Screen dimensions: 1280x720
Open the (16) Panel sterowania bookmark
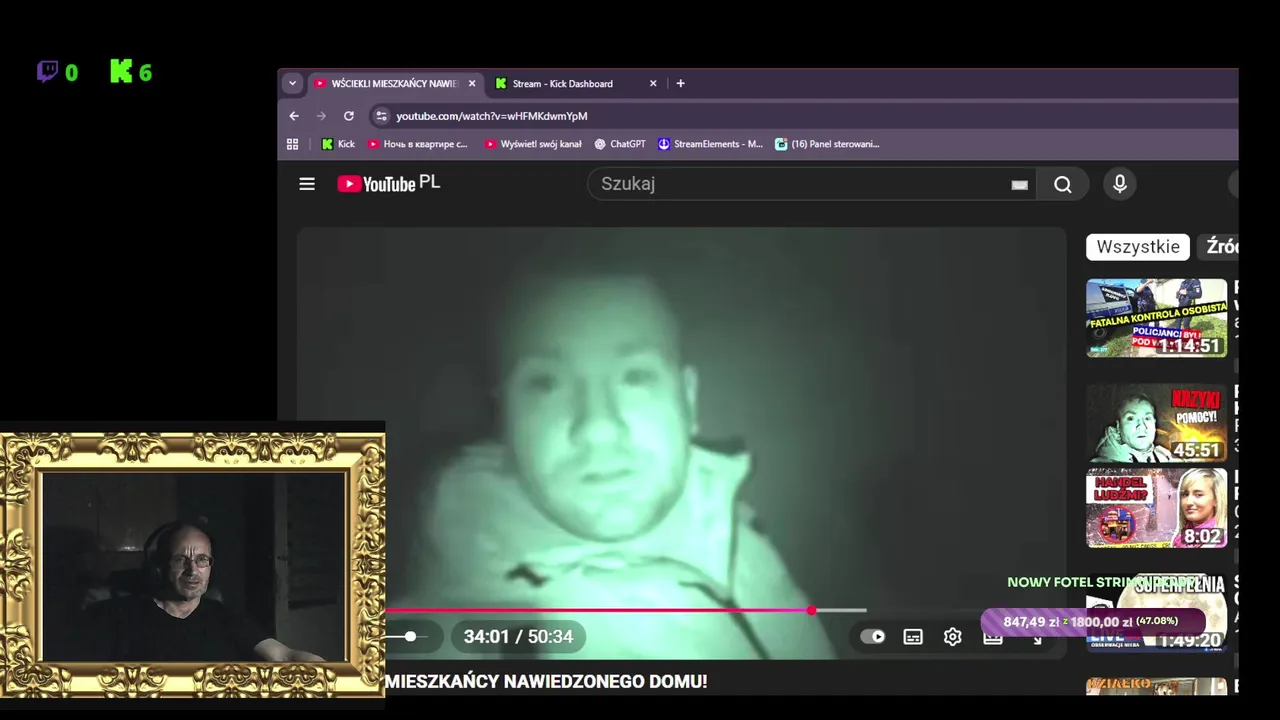click(x=827, y=144)
